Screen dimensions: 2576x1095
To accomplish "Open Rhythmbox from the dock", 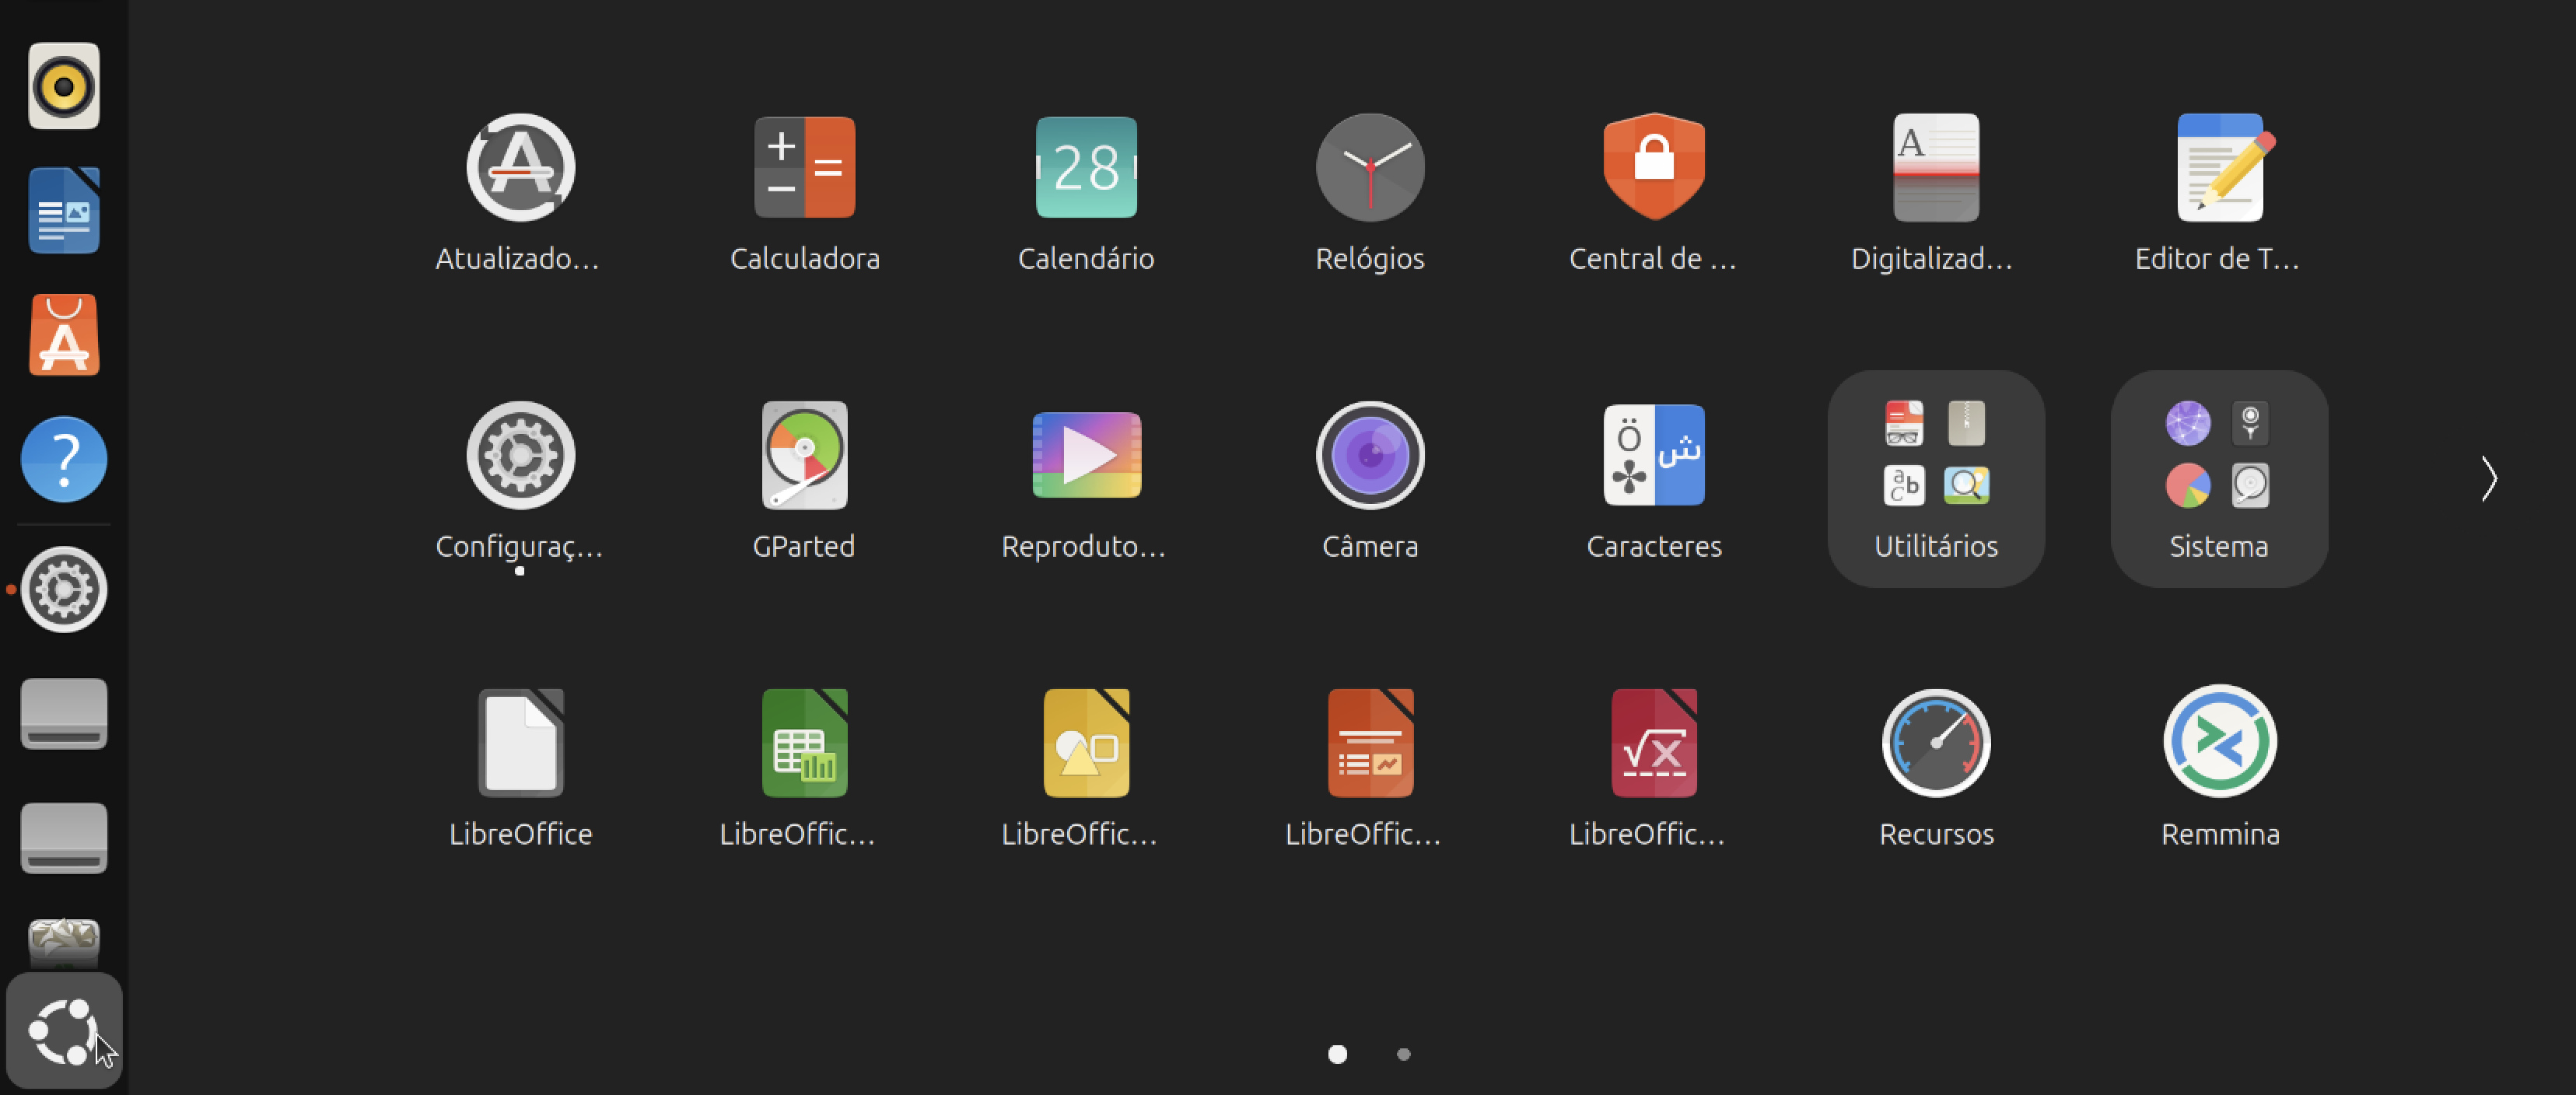I will point(64,86).
